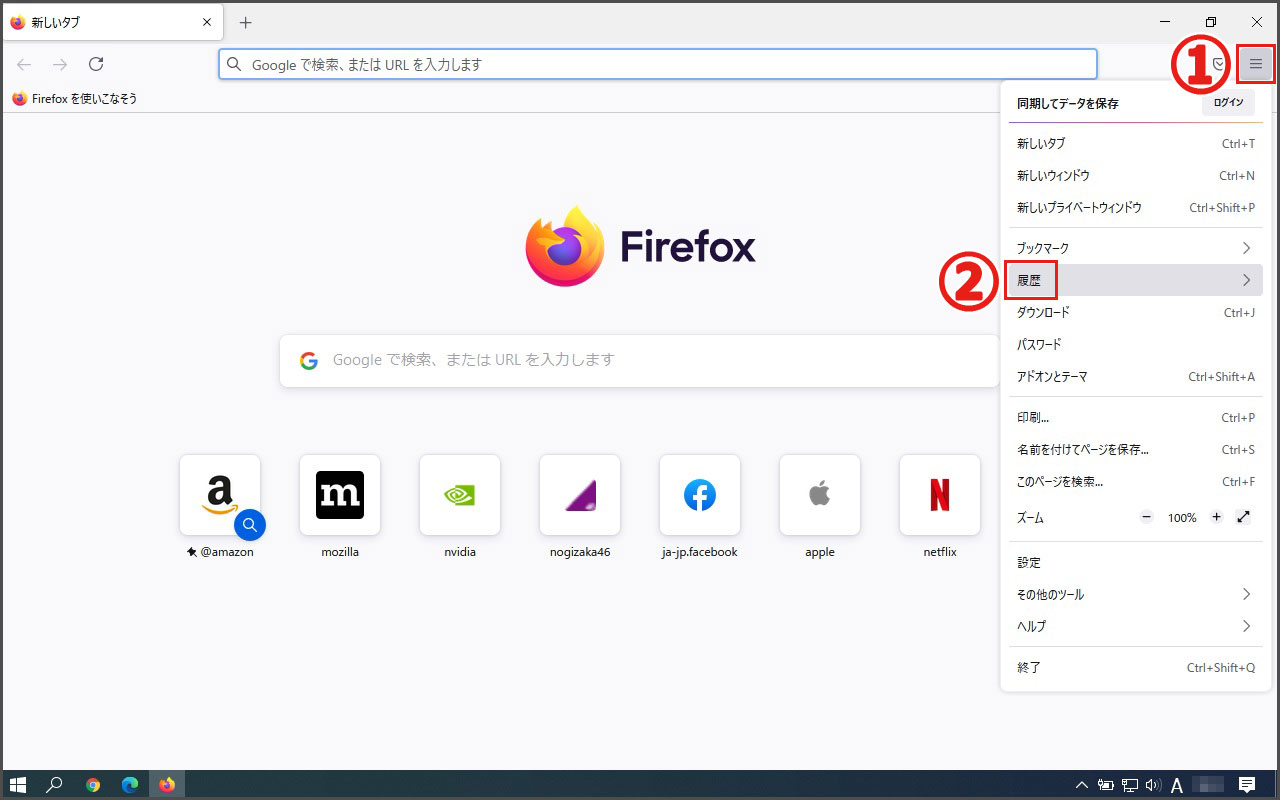Reload the current page
Screen dimensions: 1280x800
pyautogui.click(x=96, y=64)
